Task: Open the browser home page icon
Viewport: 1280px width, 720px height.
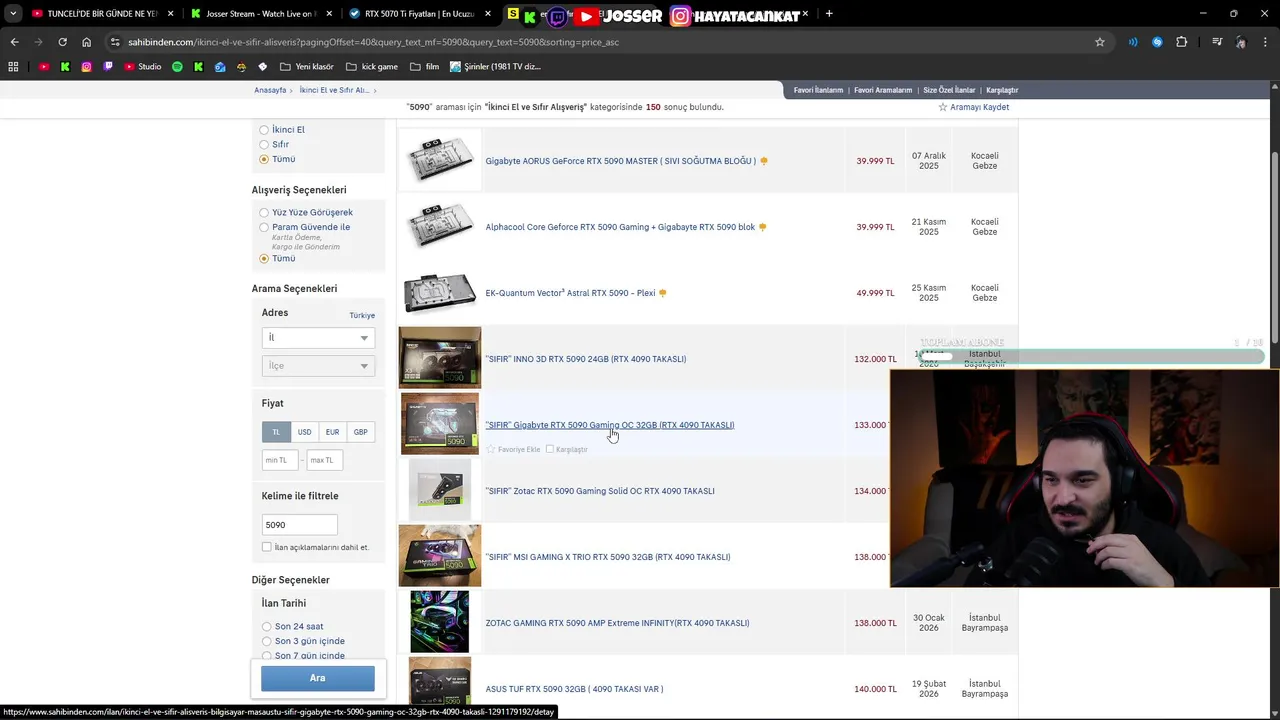Action: coord(86,42)
